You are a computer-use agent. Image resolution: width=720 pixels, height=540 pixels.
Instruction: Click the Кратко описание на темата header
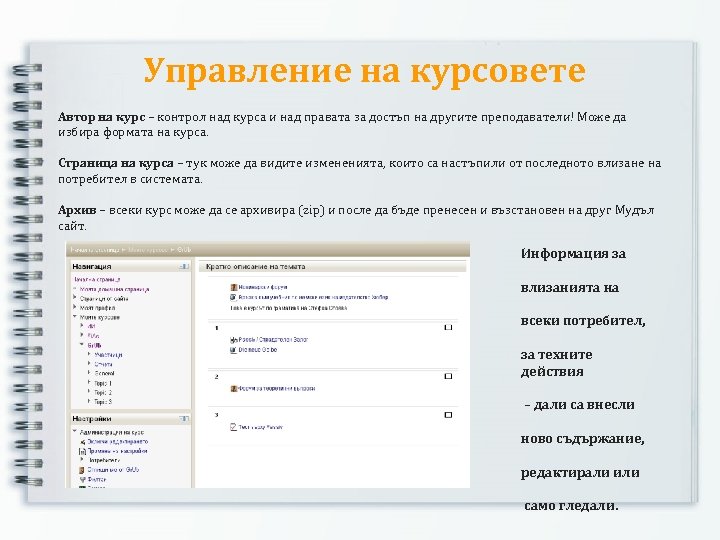(x=255, y=267)
